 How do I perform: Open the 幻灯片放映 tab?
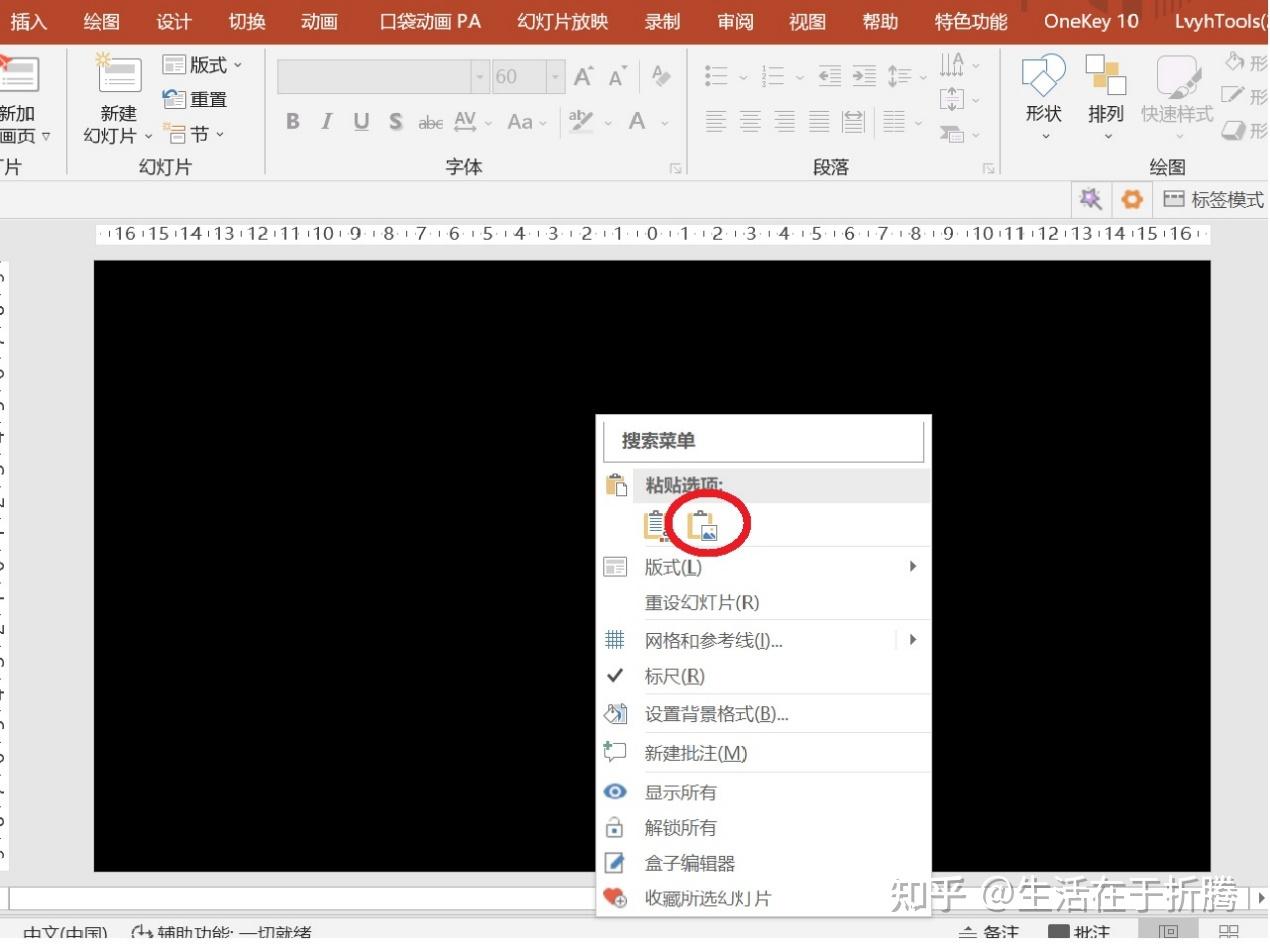tap(562, 21)
